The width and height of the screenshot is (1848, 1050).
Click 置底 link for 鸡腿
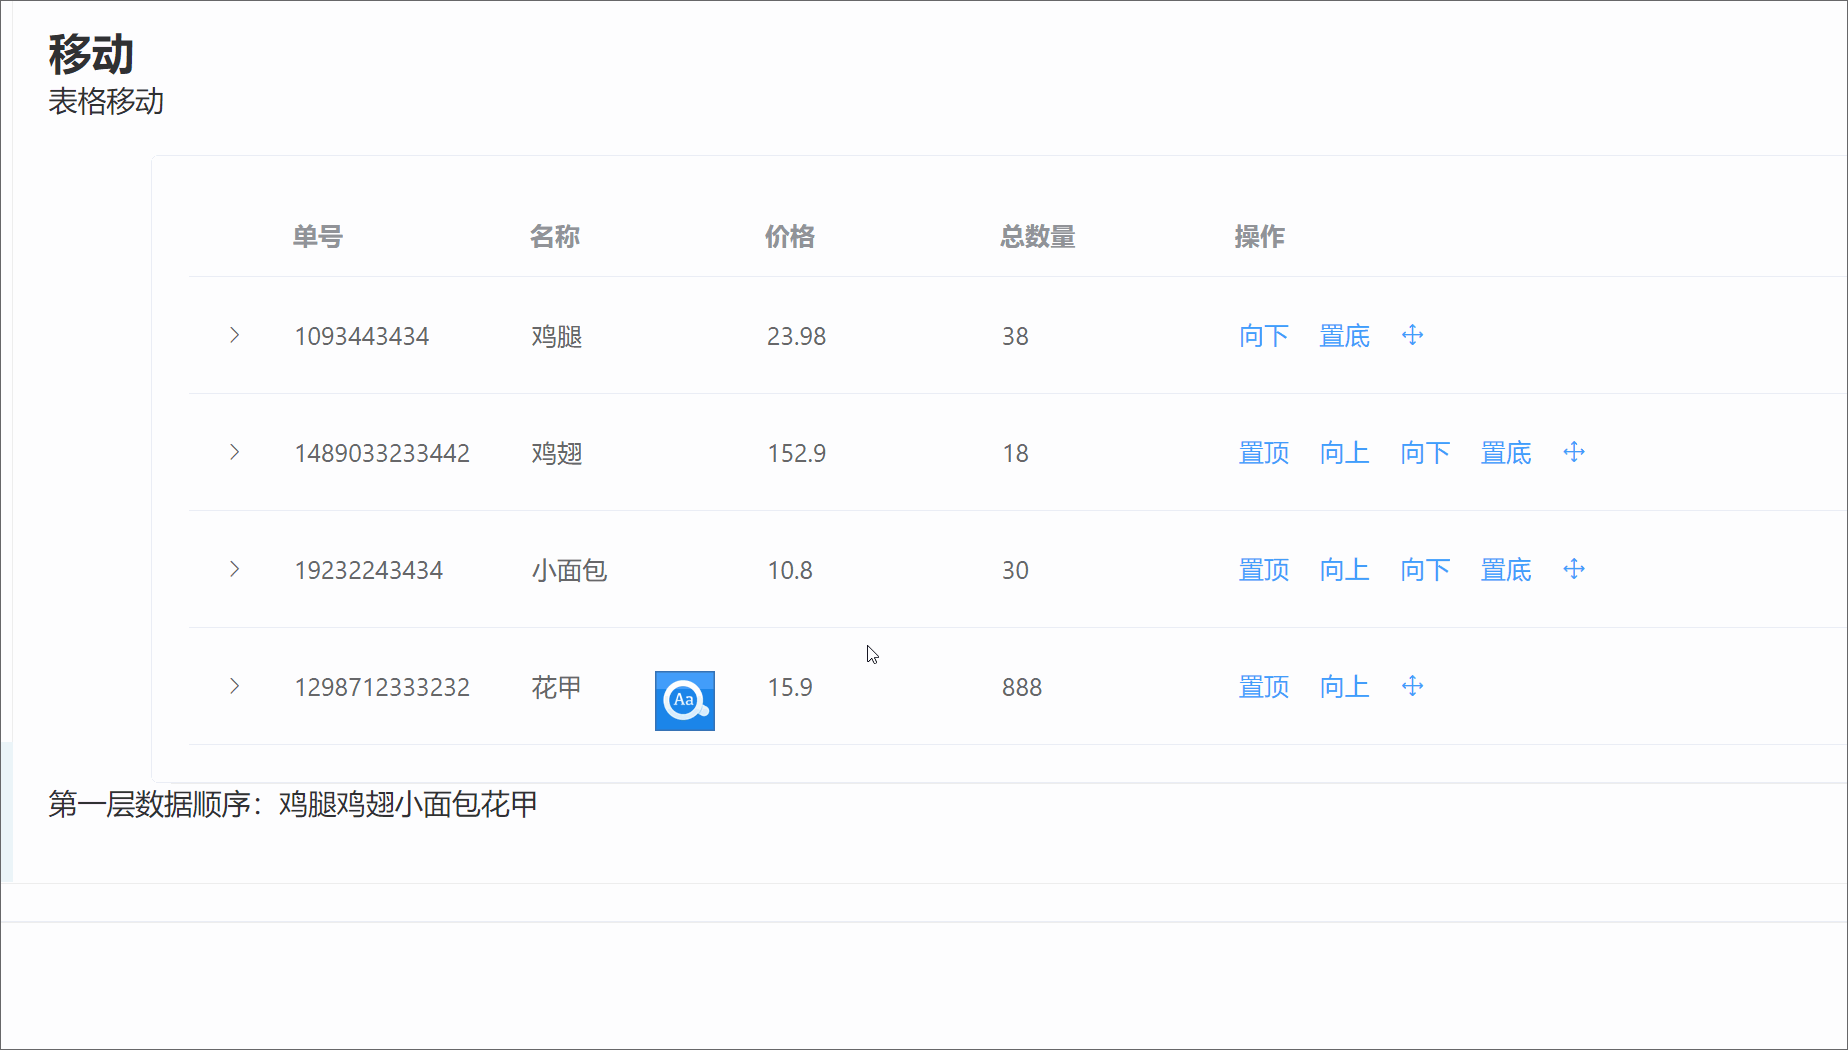1343,336
